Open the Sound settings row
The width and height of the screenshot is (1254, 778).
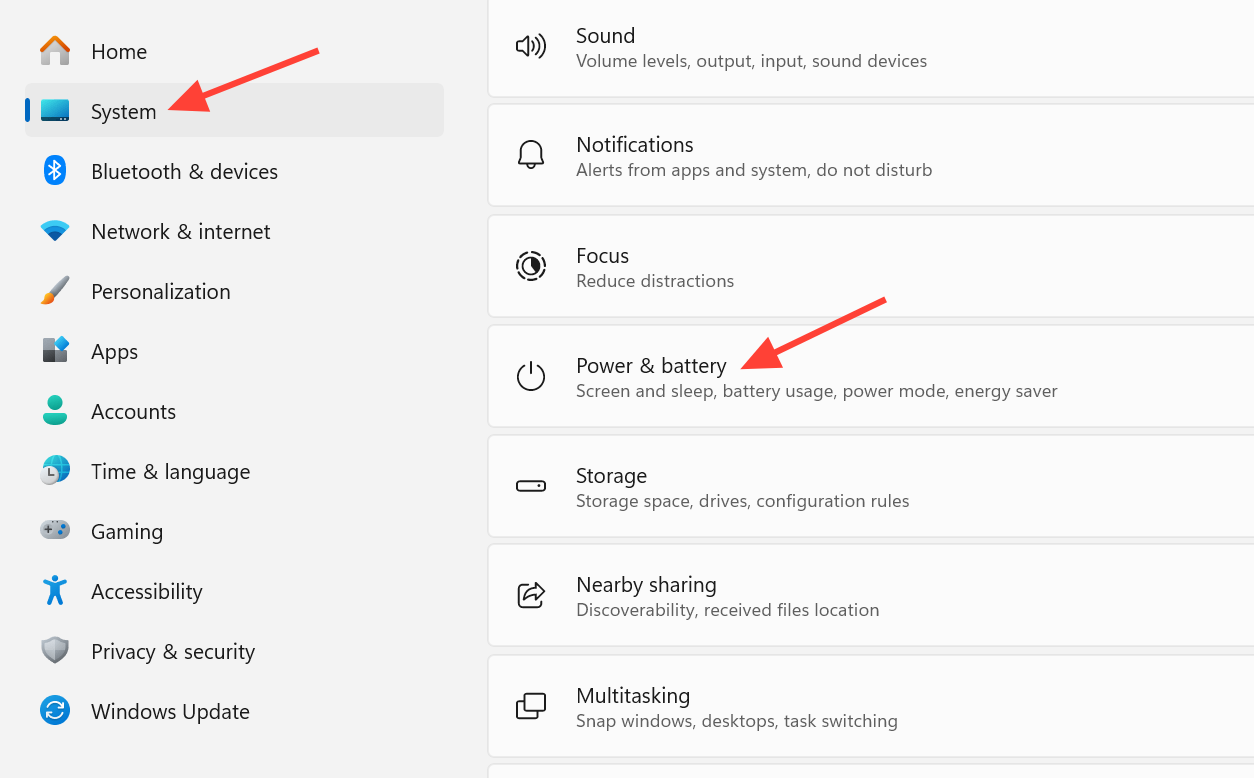click(x=870, y=48)
